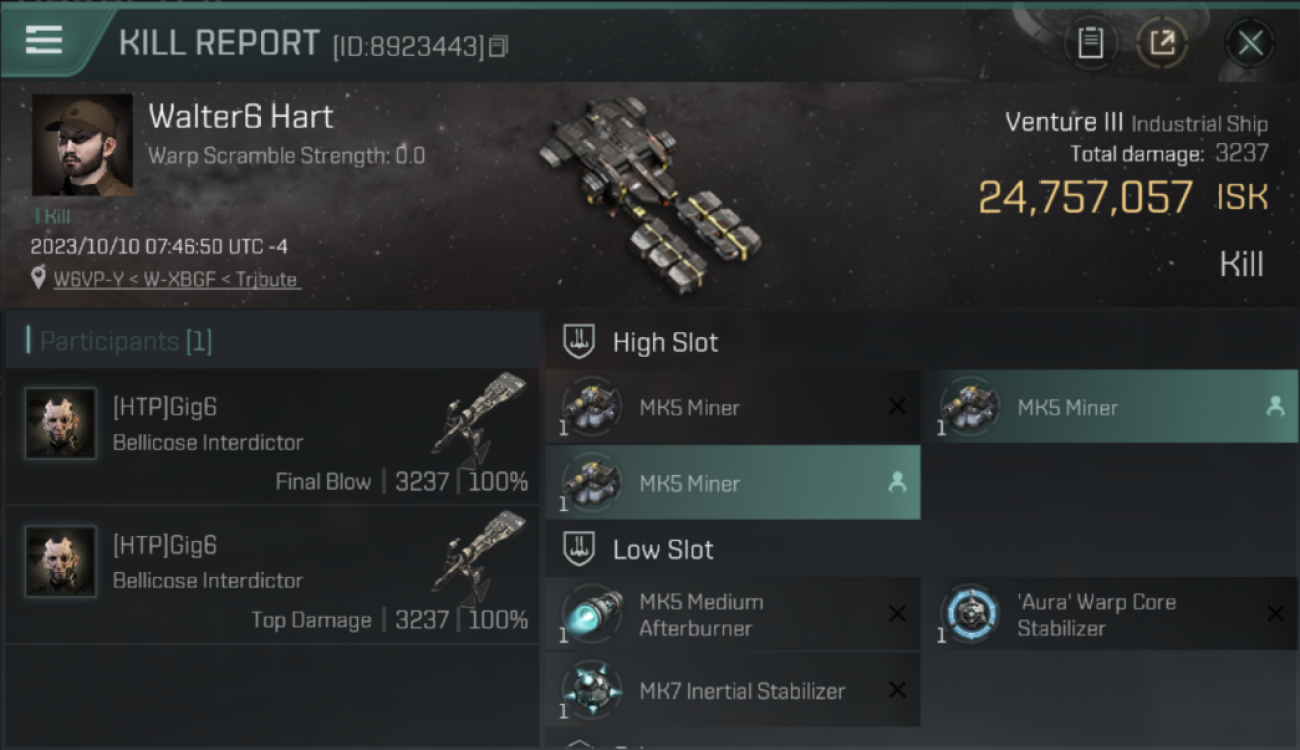Inspect the Final Blow Bellicose ship icon

click(479, 418)
